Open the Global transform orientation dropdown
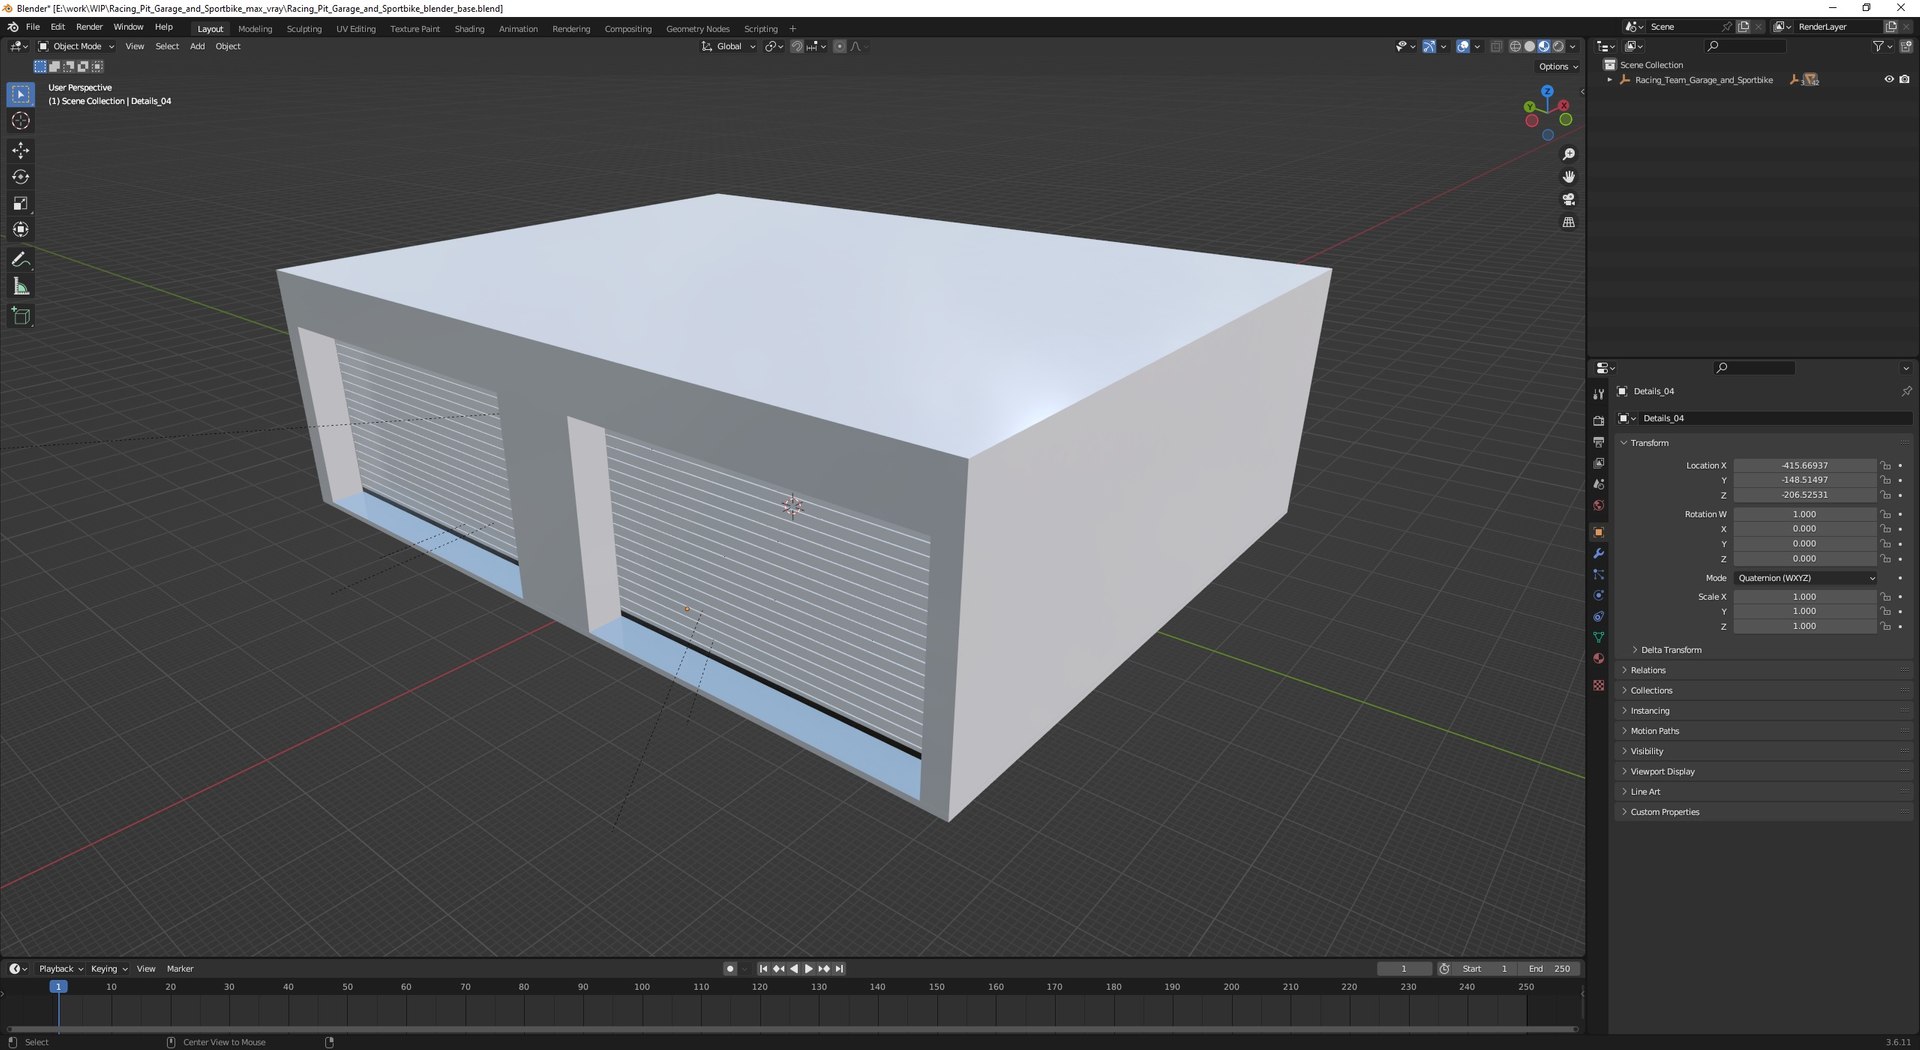The image size is (1920, 1050). pyautogui.click(x=729, y=47)
